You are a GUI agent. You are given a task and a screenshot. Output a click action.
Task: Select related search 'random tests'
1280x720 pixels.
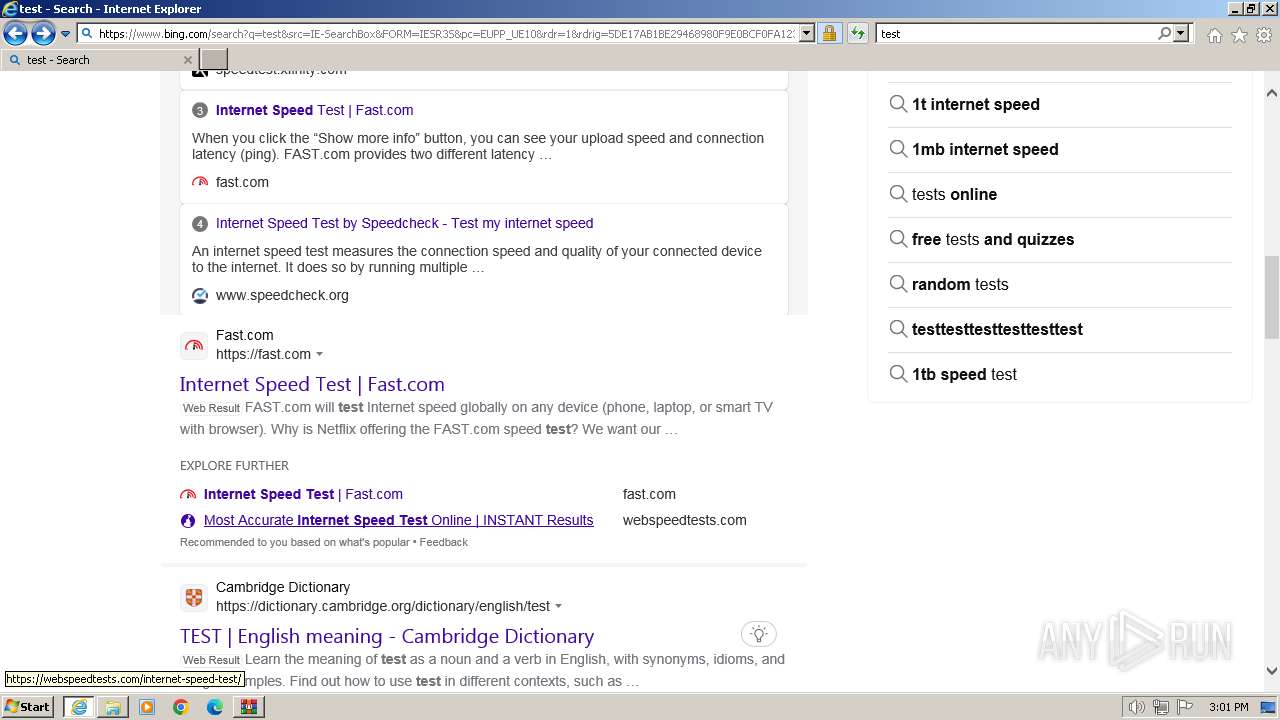[1060, 284]
